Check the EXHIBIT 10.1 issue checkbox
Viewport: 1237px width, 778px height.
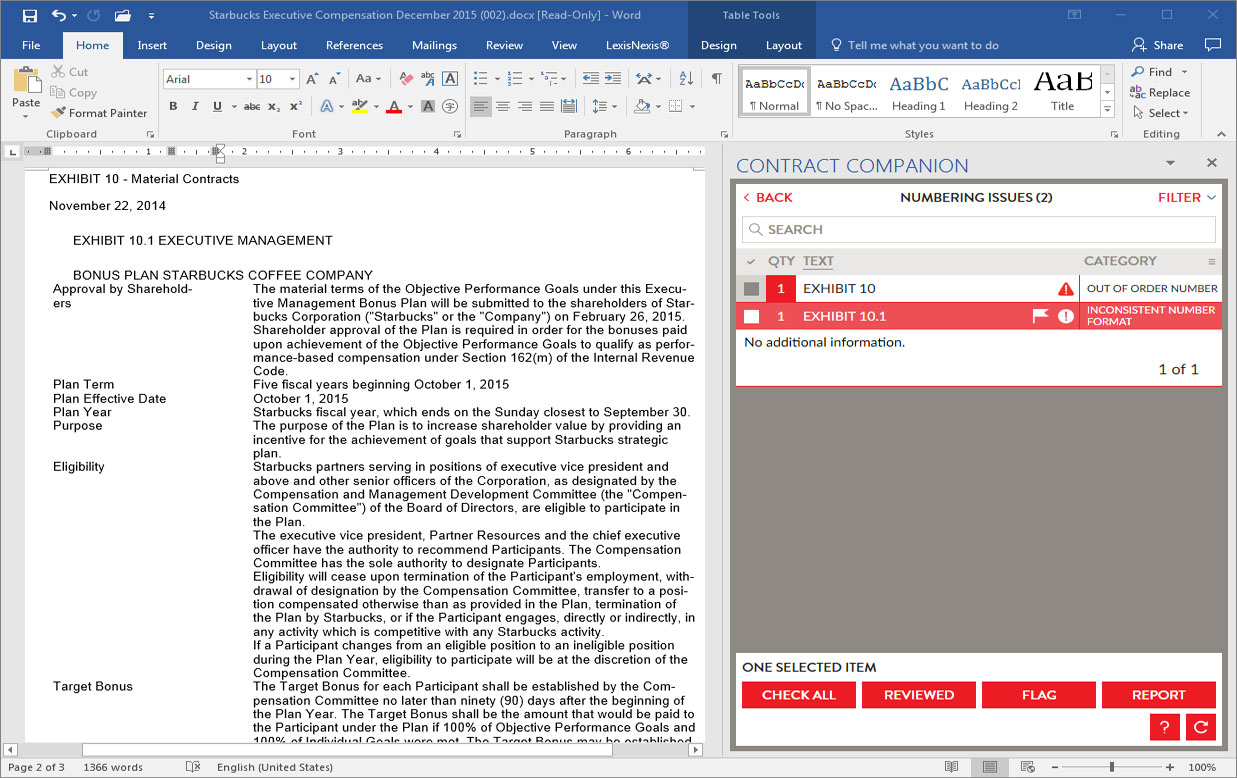click(x=752, y=316)
